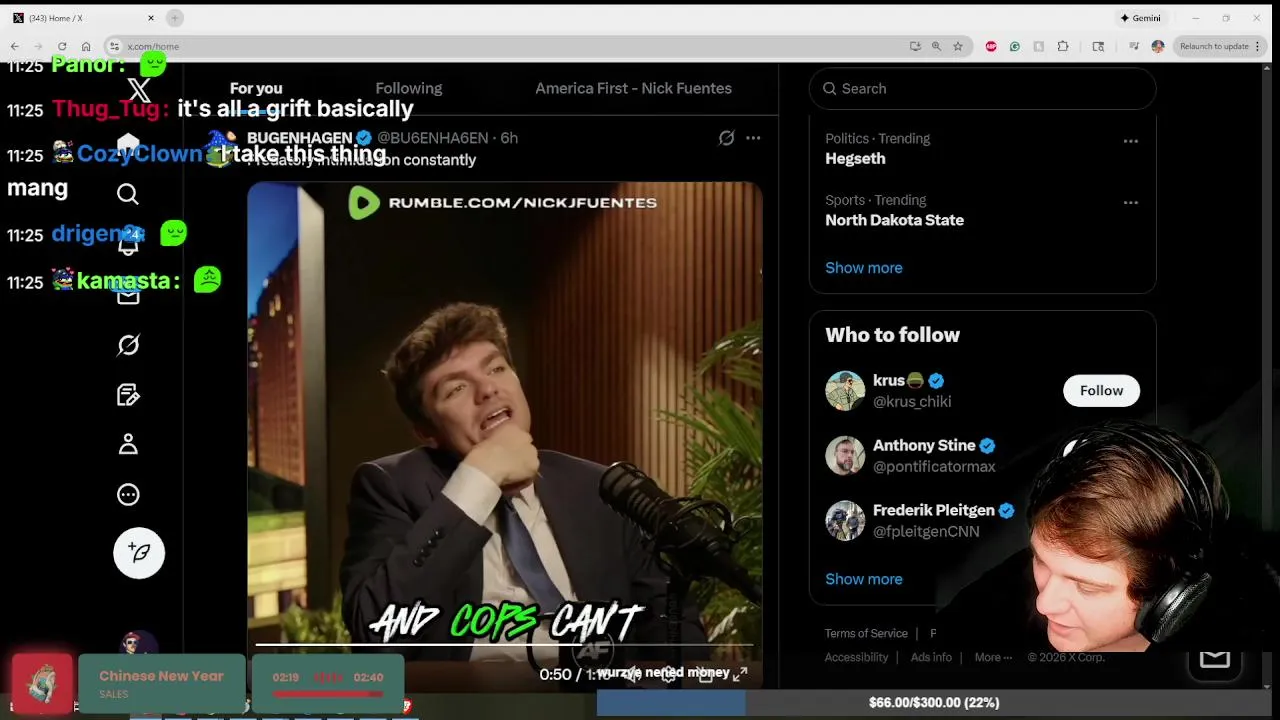Click Frederik Pleitgen's avatar picture
The width and height of the screenshot is (1280, 720).
(845, 521)
